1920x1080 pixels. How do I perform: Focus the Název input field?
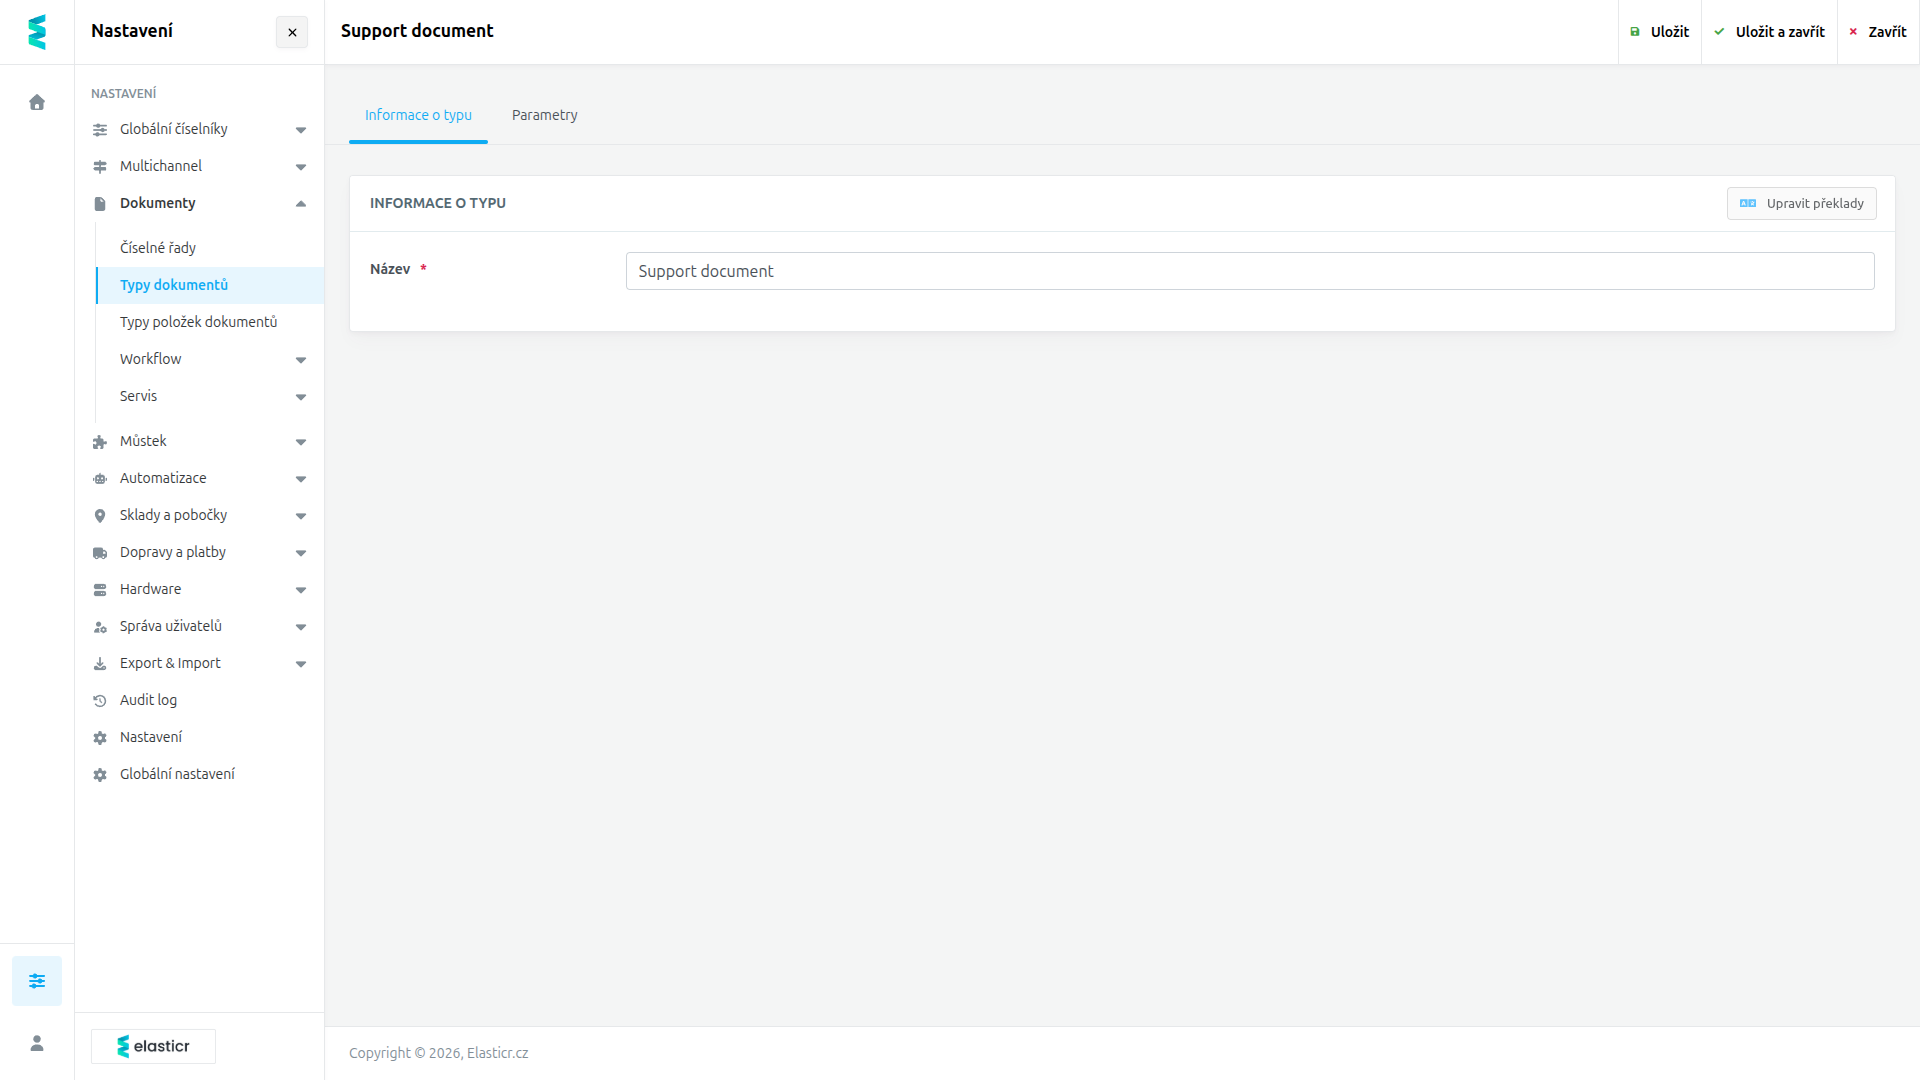1250,271
